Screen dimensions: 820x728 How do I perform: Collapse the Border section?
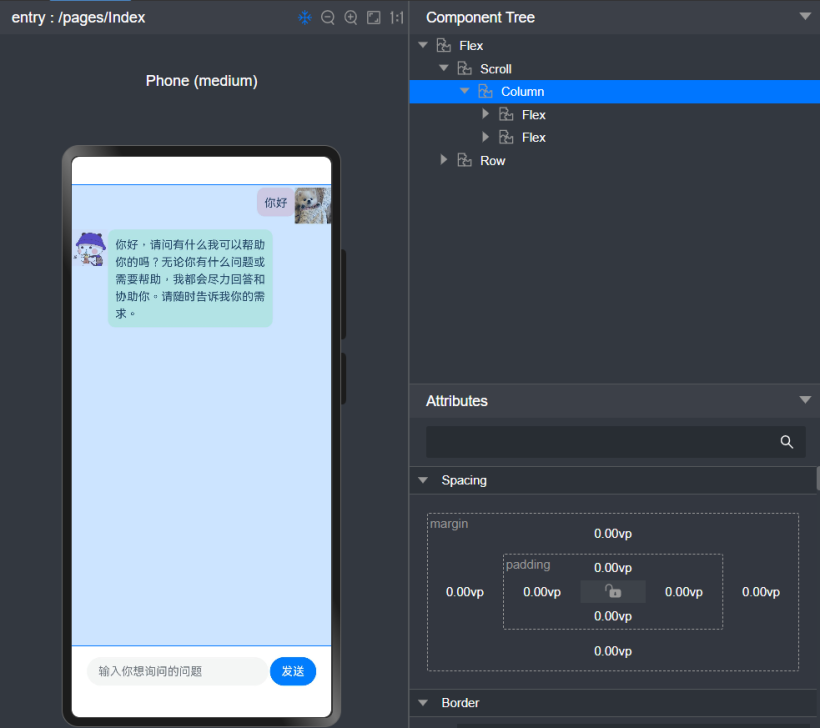point(423,703)
